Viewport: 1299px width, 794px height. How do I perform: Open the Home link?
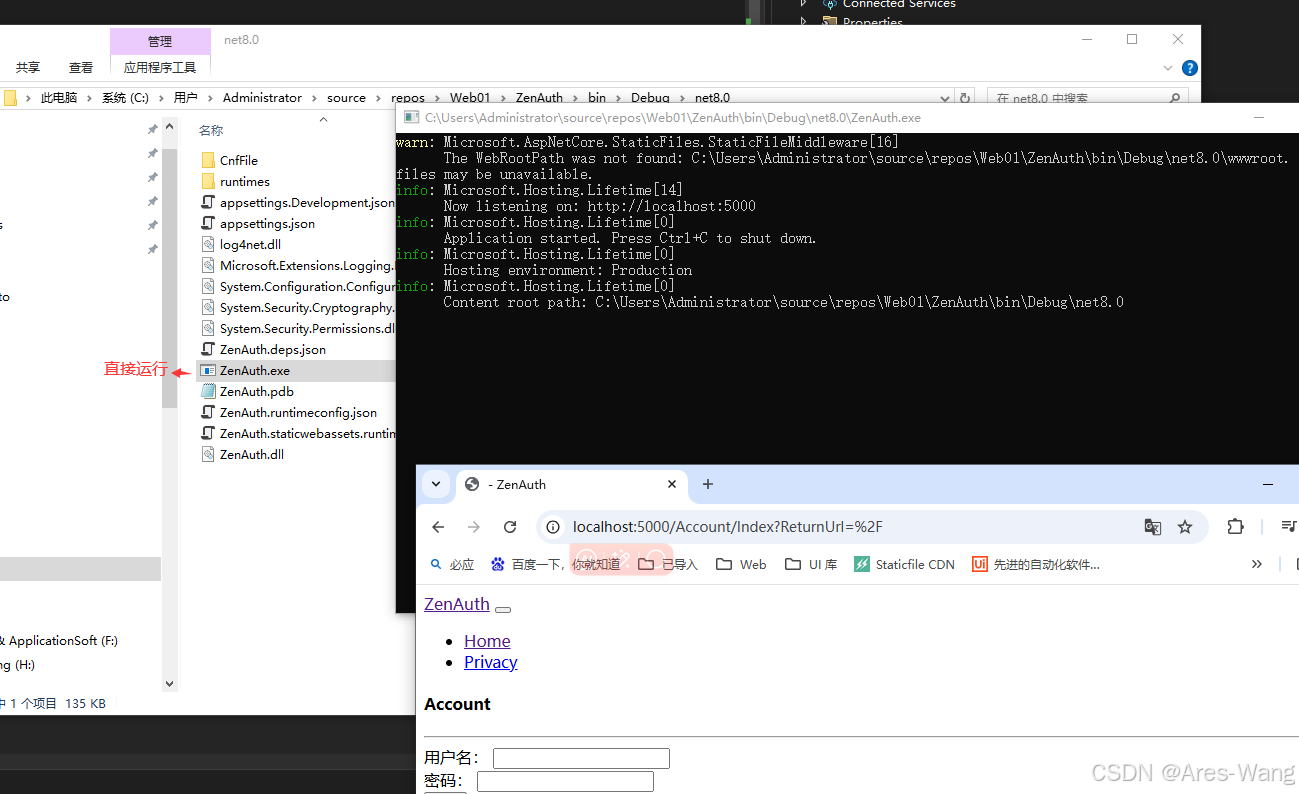tap(487, 641)
